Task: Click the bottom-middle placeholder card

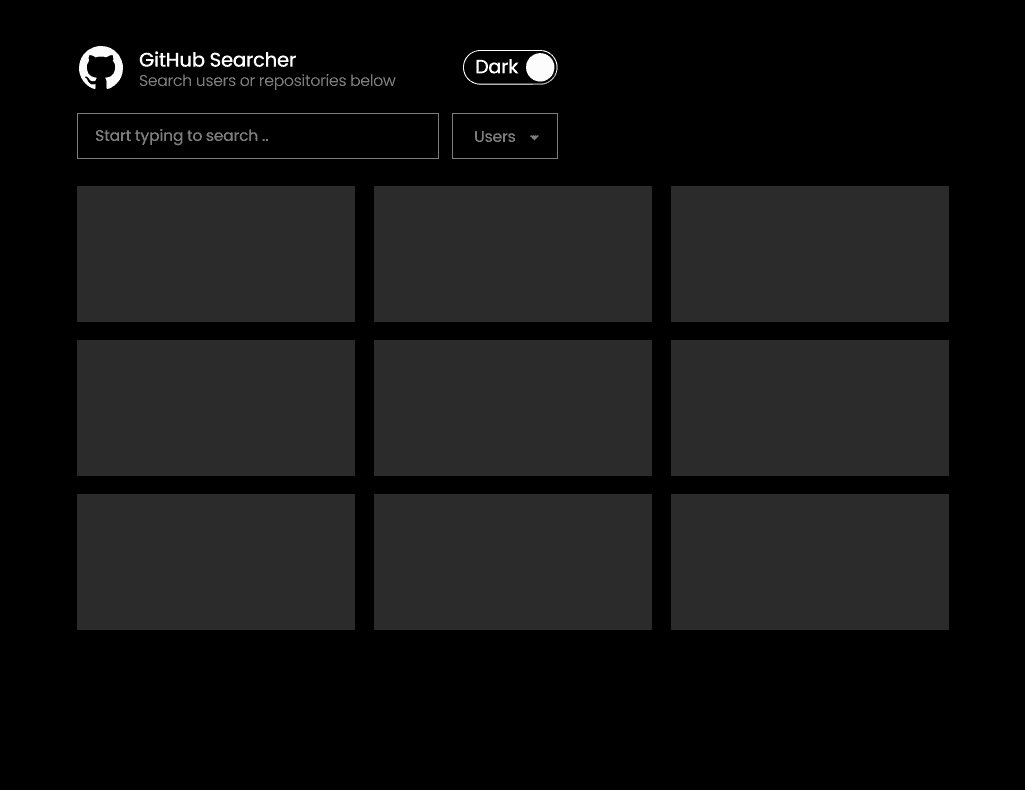Action: [513, 562]
